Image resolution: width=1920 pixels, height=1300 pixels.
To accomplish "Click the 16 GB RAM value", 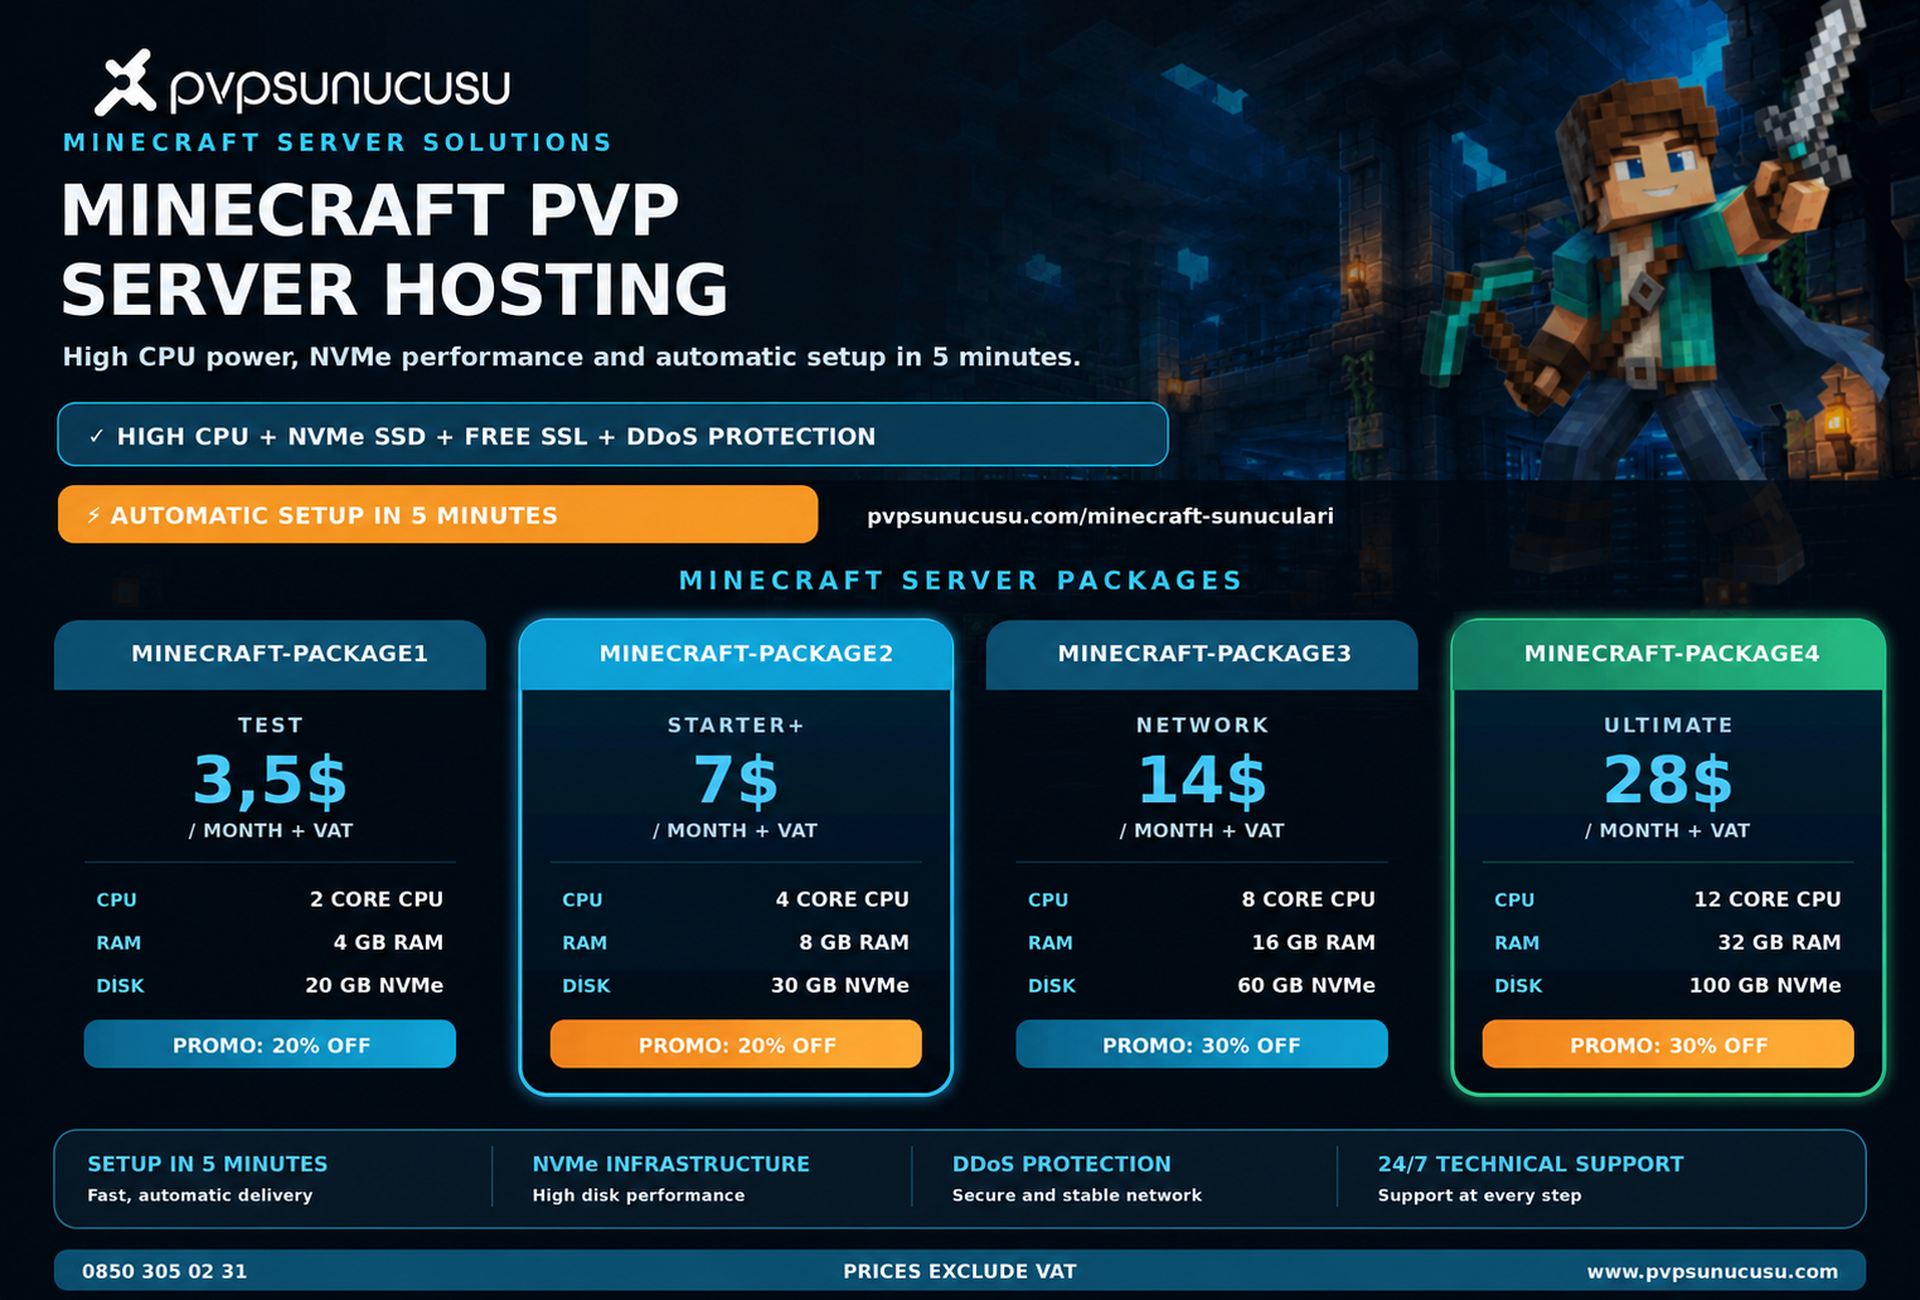I will coord(1313,942).
